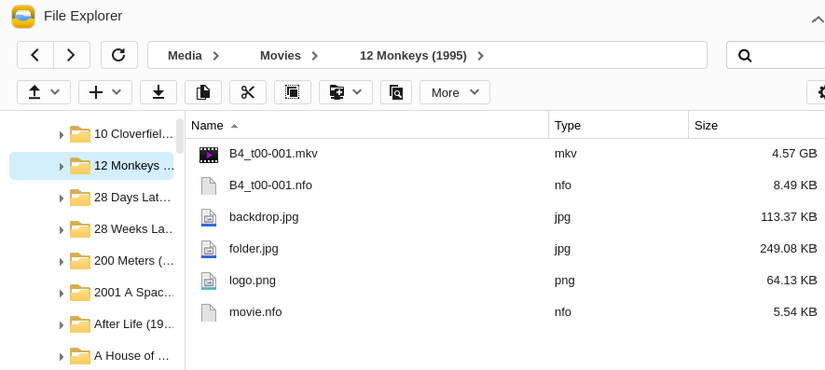825x370 pixels.
Task: Select file B4_t00-001.mkv by name
Action: point(273,154)
